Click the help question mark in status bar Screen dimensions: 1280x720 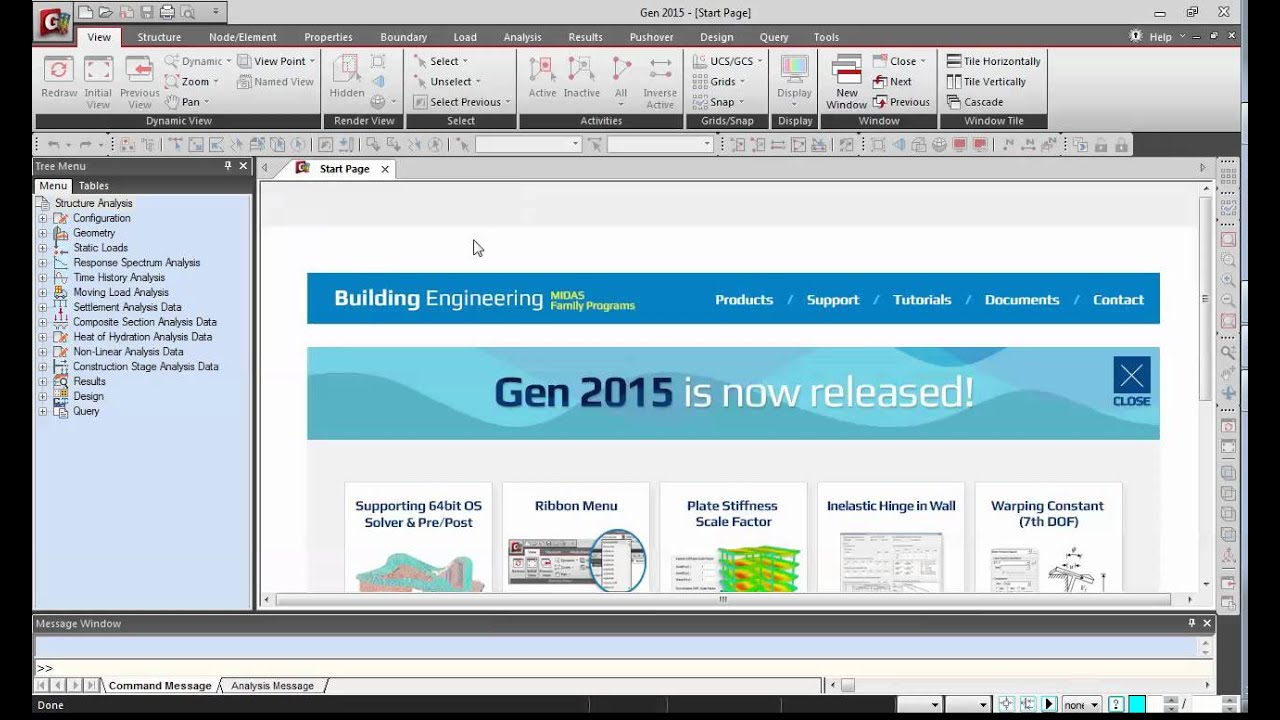(x=1116, y=705)
